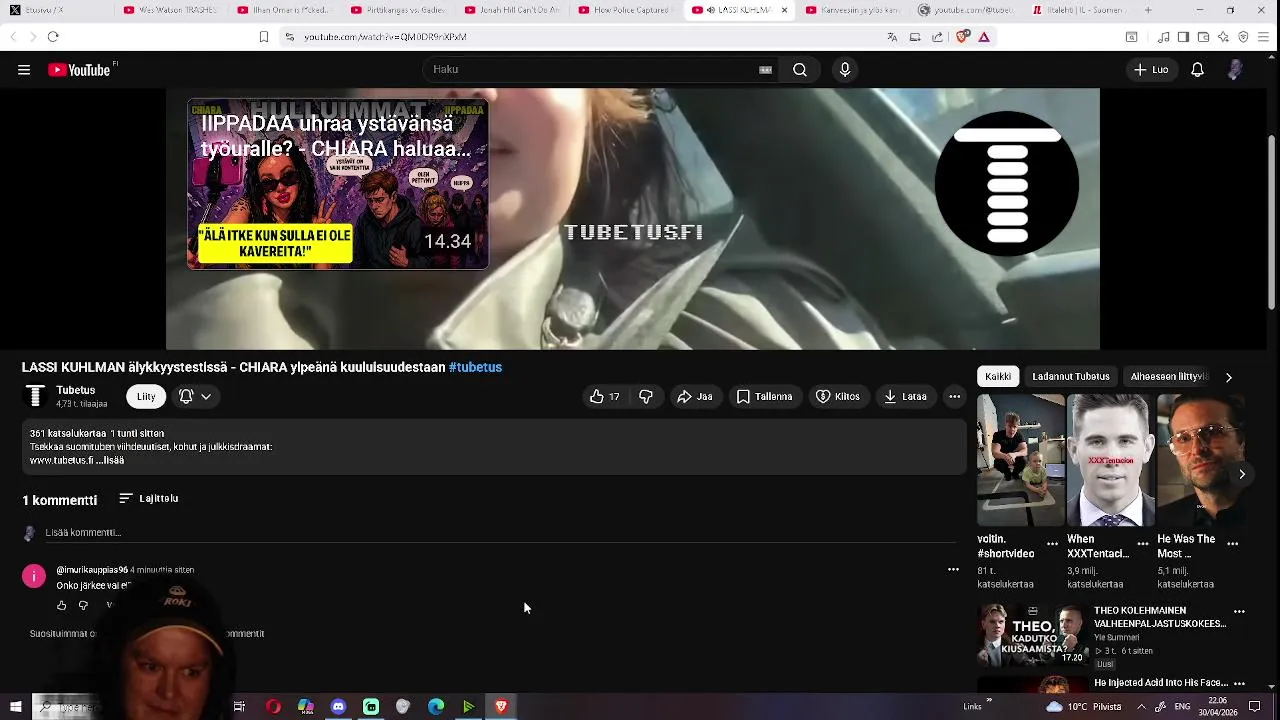Click the Luo create button
The height and width of the screenshot is (720, 1280).
1151,70
